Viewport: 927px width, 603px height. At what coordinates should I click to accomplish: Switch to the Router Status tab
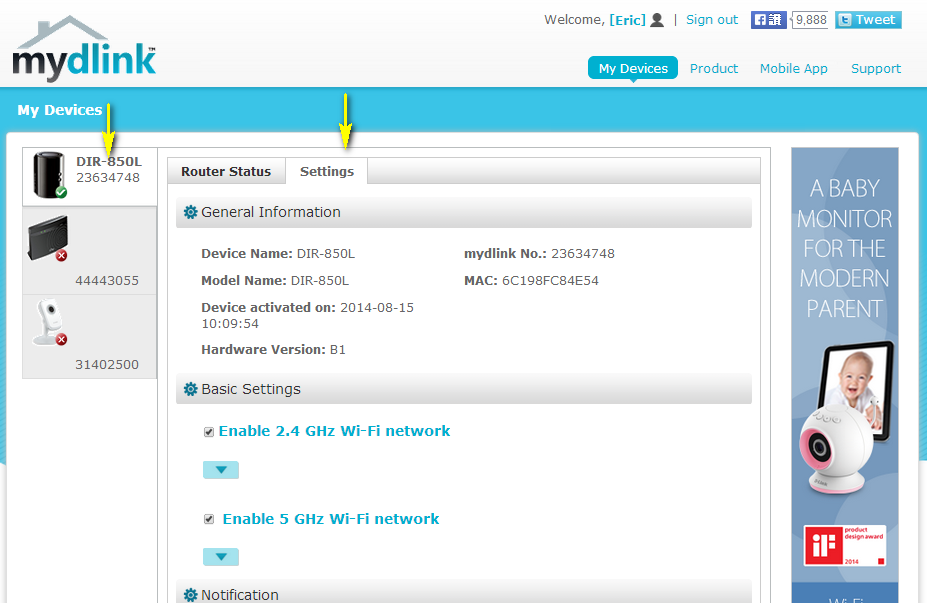[x=226, y=171]
